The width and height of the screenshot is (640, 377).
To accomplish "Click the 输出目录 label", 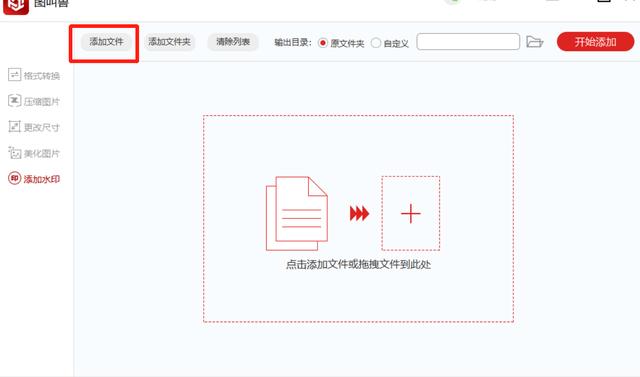I will pos(293,42).
